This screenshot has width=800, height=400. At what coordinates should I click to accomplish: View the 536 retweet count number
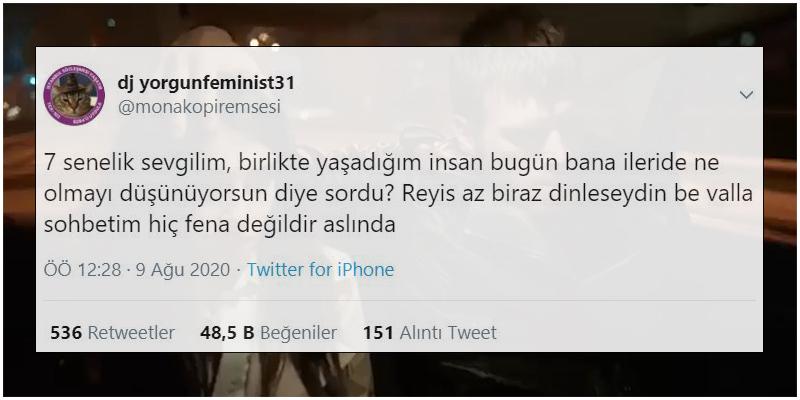66,333
